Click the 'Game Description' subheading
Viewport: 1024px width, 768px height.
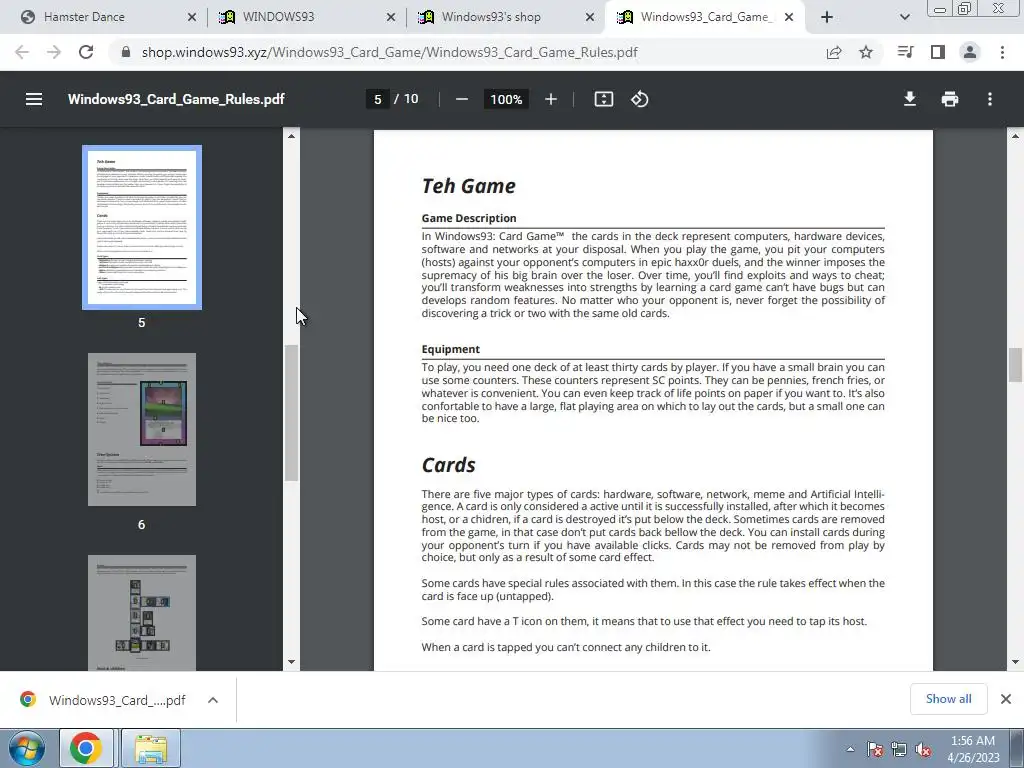point(469,218)
